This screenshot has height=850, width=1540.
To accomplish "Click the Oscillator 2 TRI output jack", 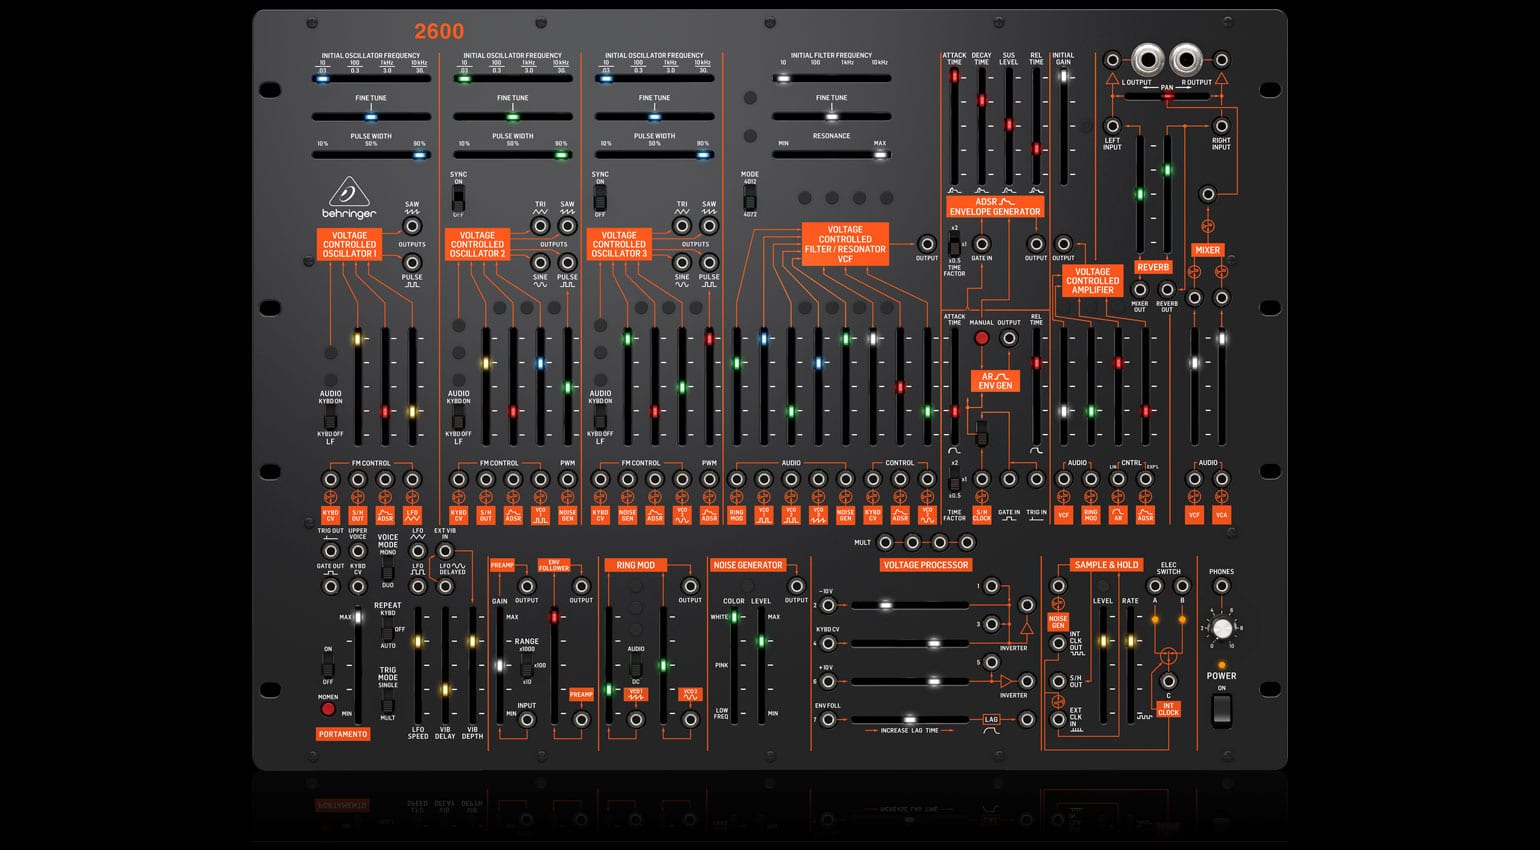I will click(x=540, y=226).
